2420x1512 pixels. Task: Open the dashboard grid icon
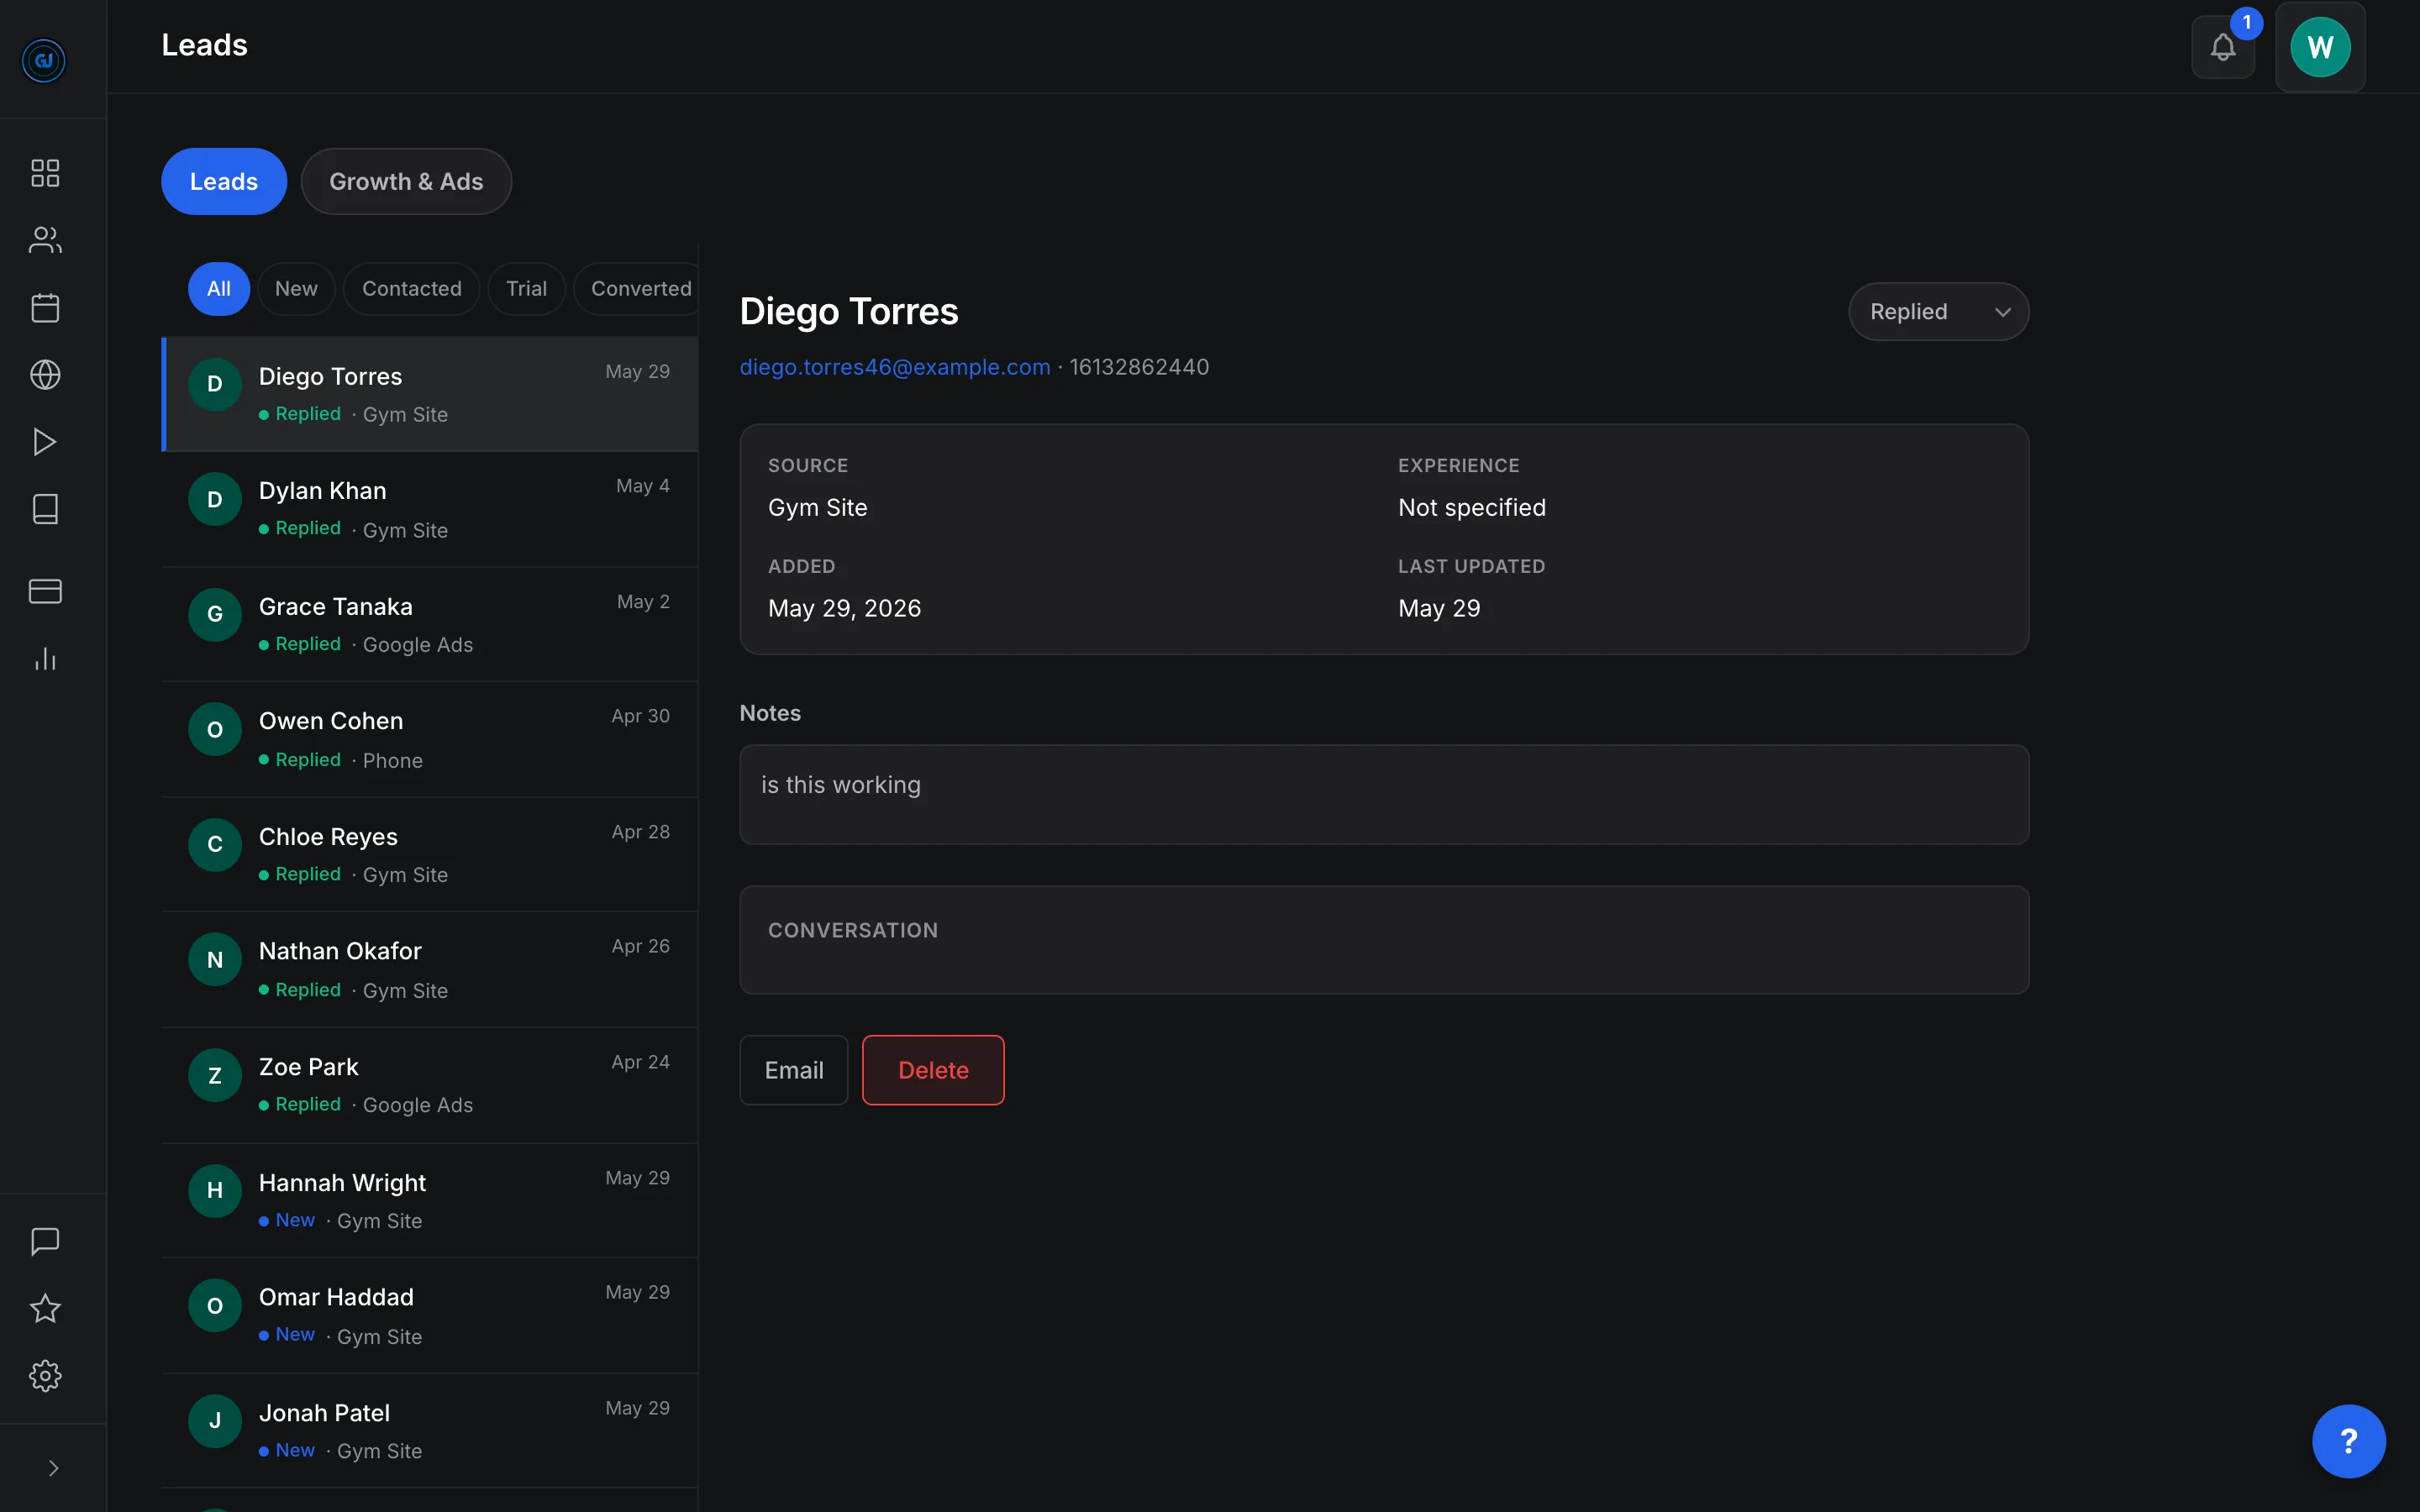click(x=45, y=173)
